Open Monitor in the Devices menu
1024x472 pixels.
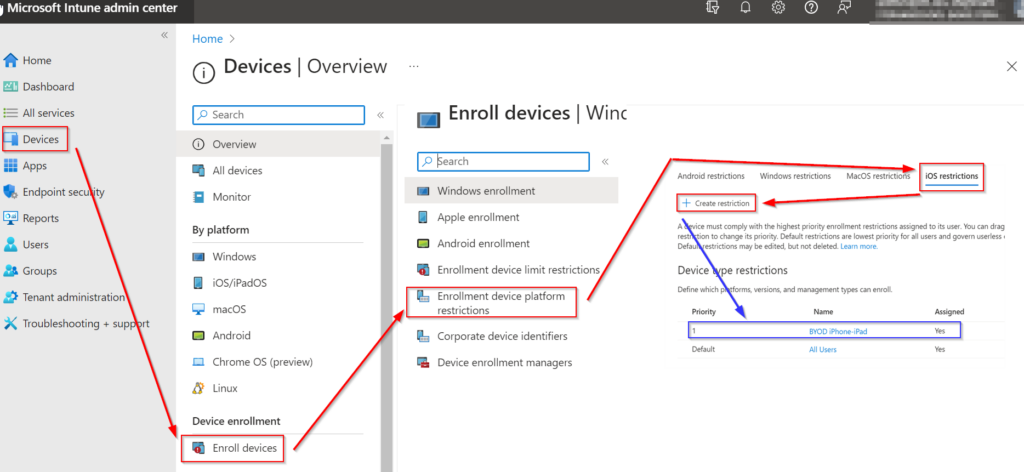221,197
